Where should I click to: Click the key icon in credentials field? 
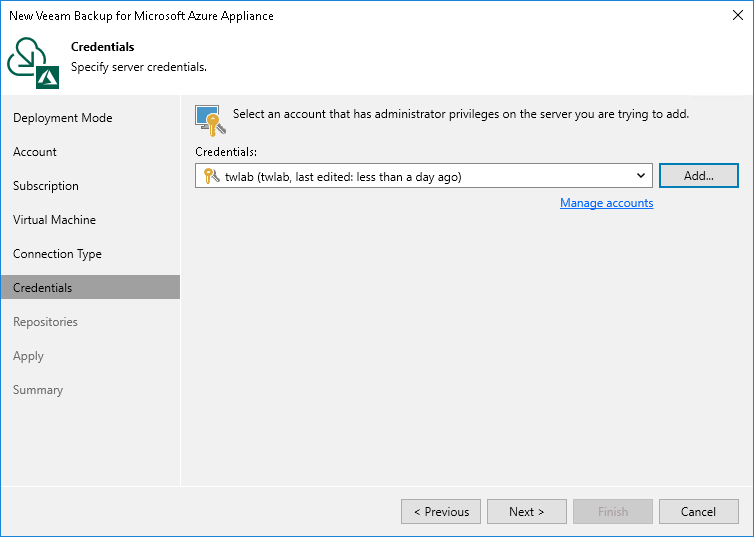click(211, 176)
